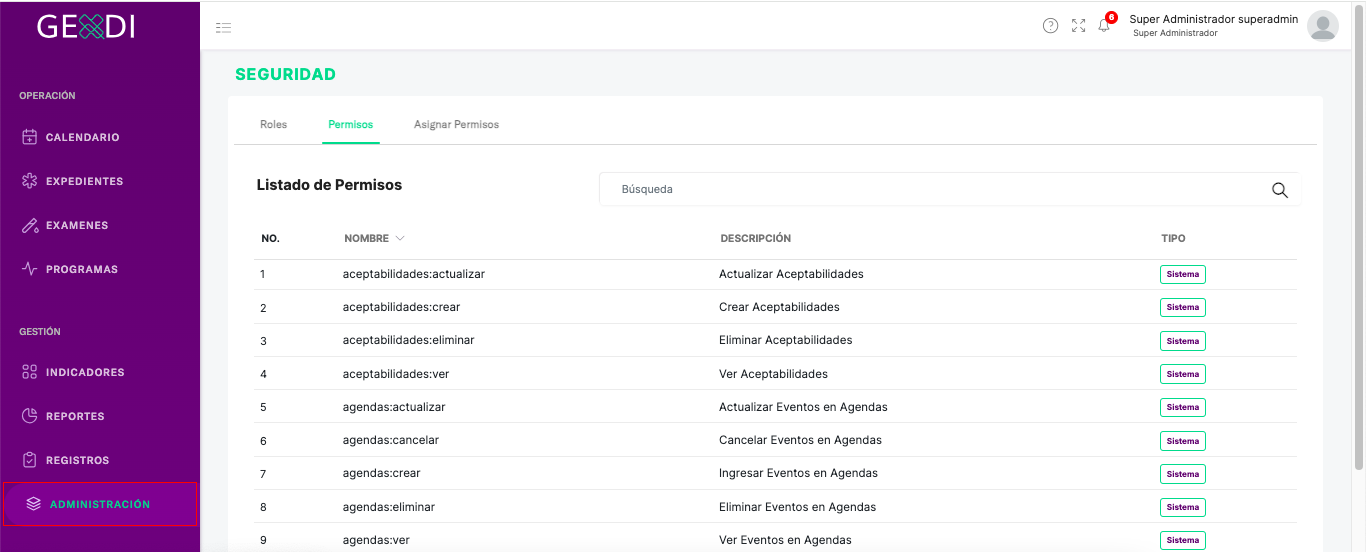Select row agendas:crear
Viewport: 1366px width, 552px height.
click(775, 473)
